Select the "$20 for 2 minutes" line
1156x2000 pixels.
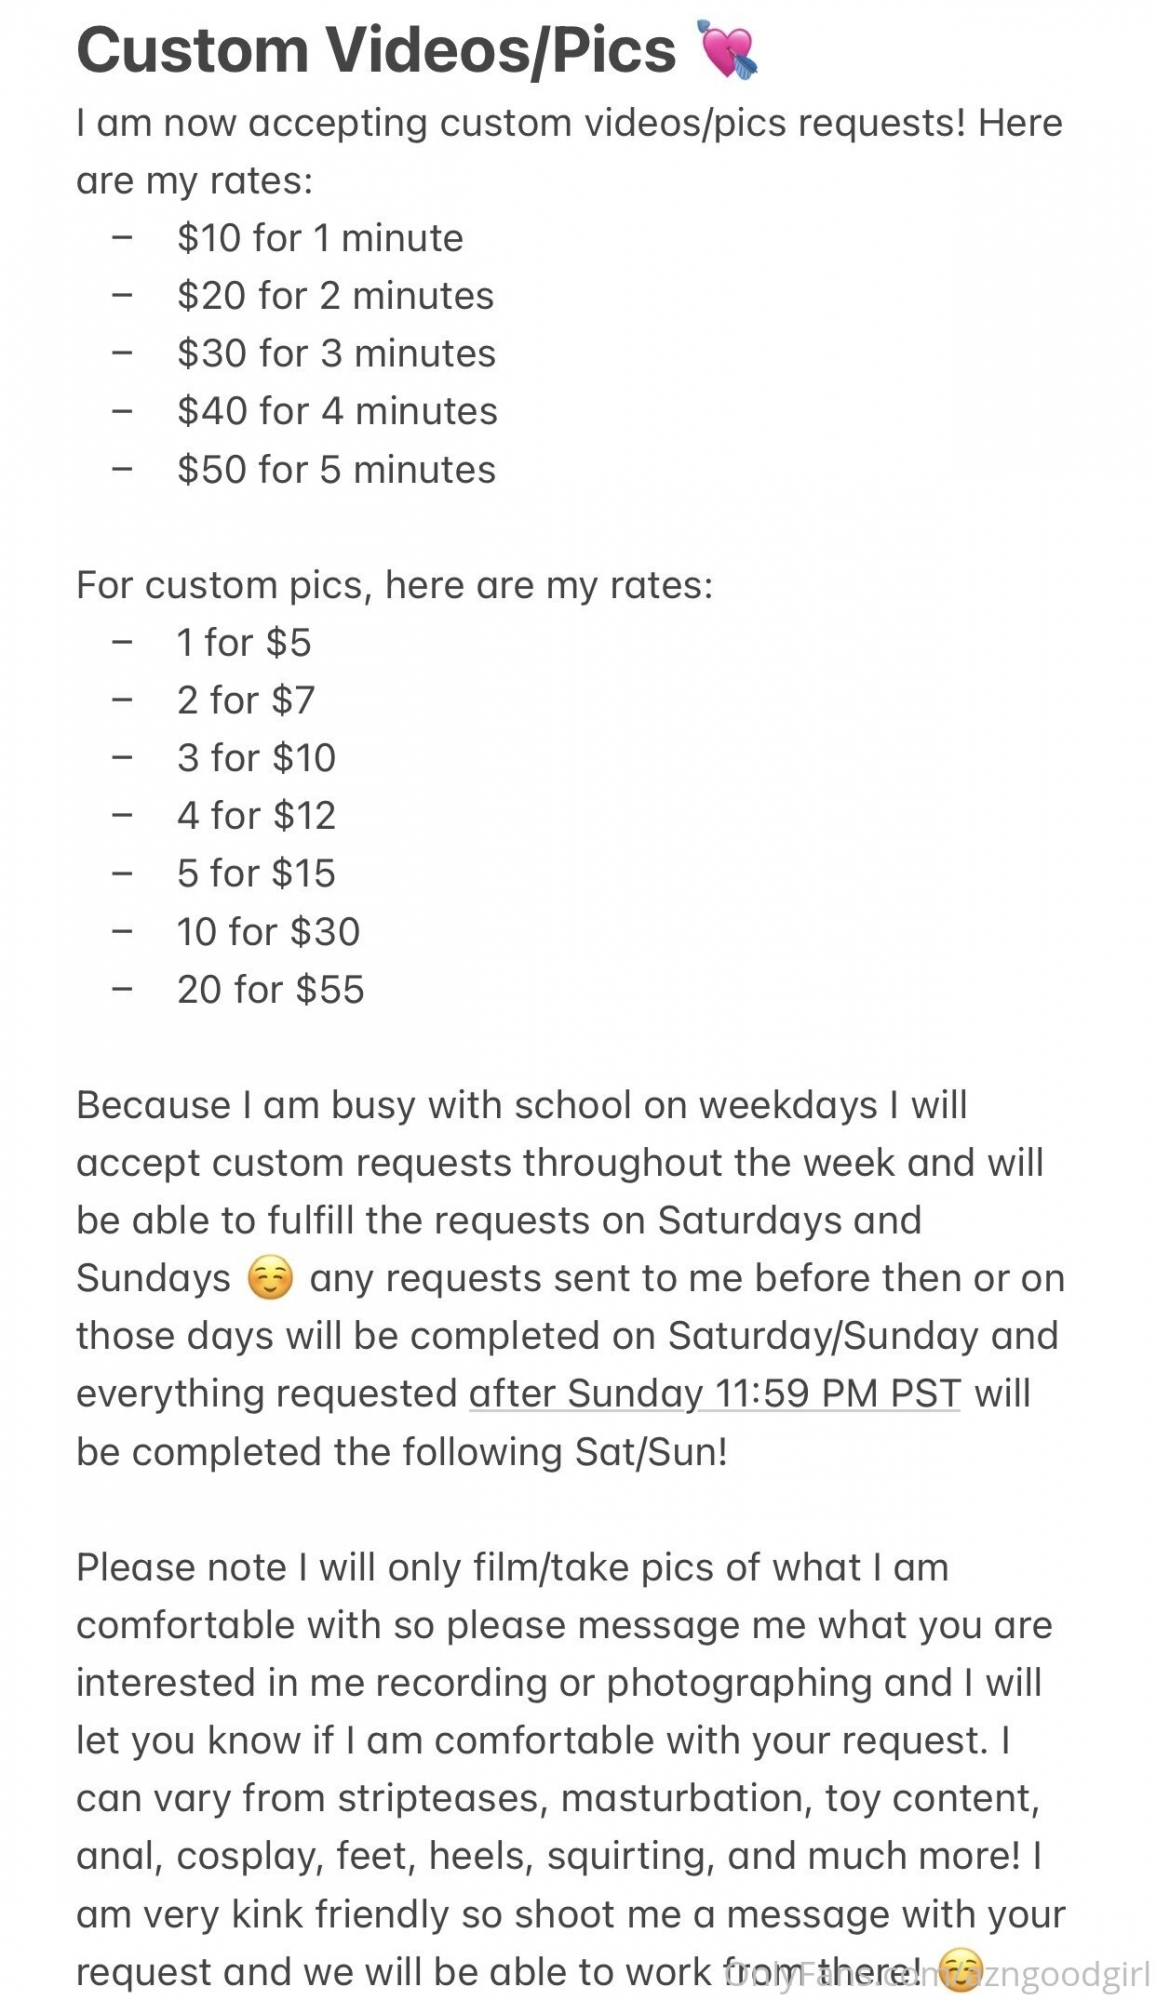[335, 296]
